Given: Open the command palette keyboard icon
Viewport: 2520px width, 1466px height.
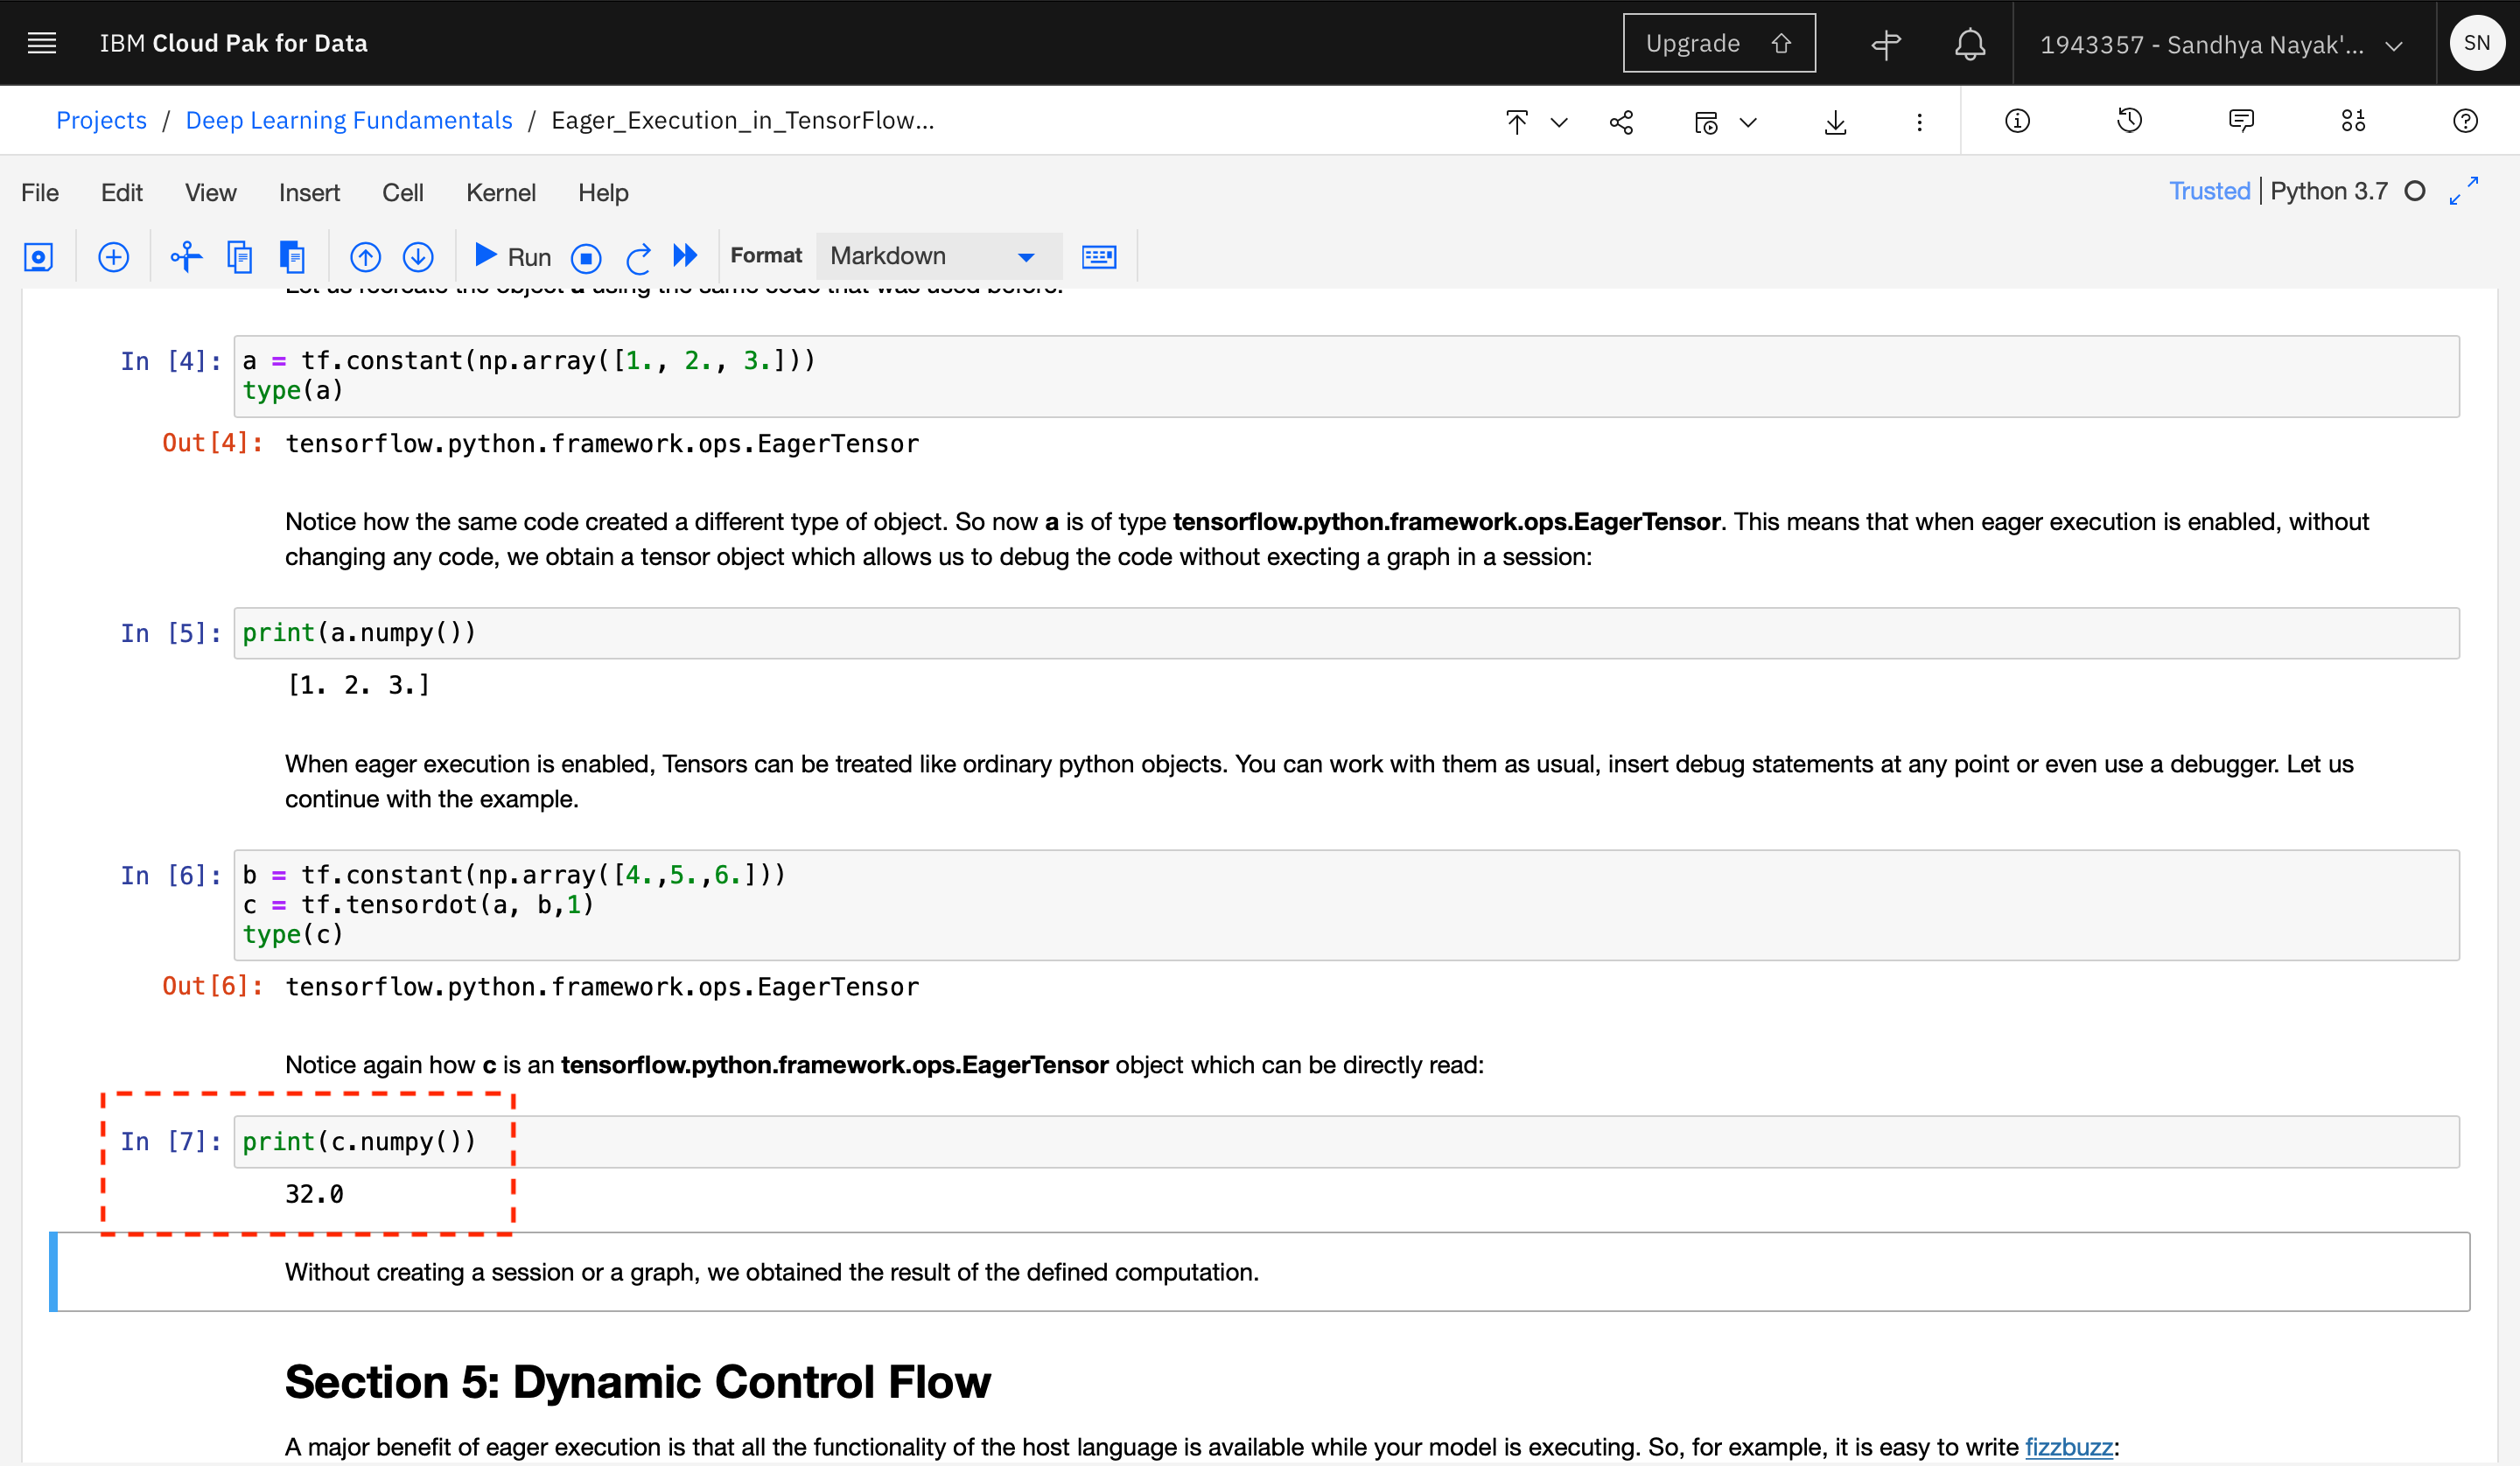Looking at the screenshot, I should (1098, 257).
